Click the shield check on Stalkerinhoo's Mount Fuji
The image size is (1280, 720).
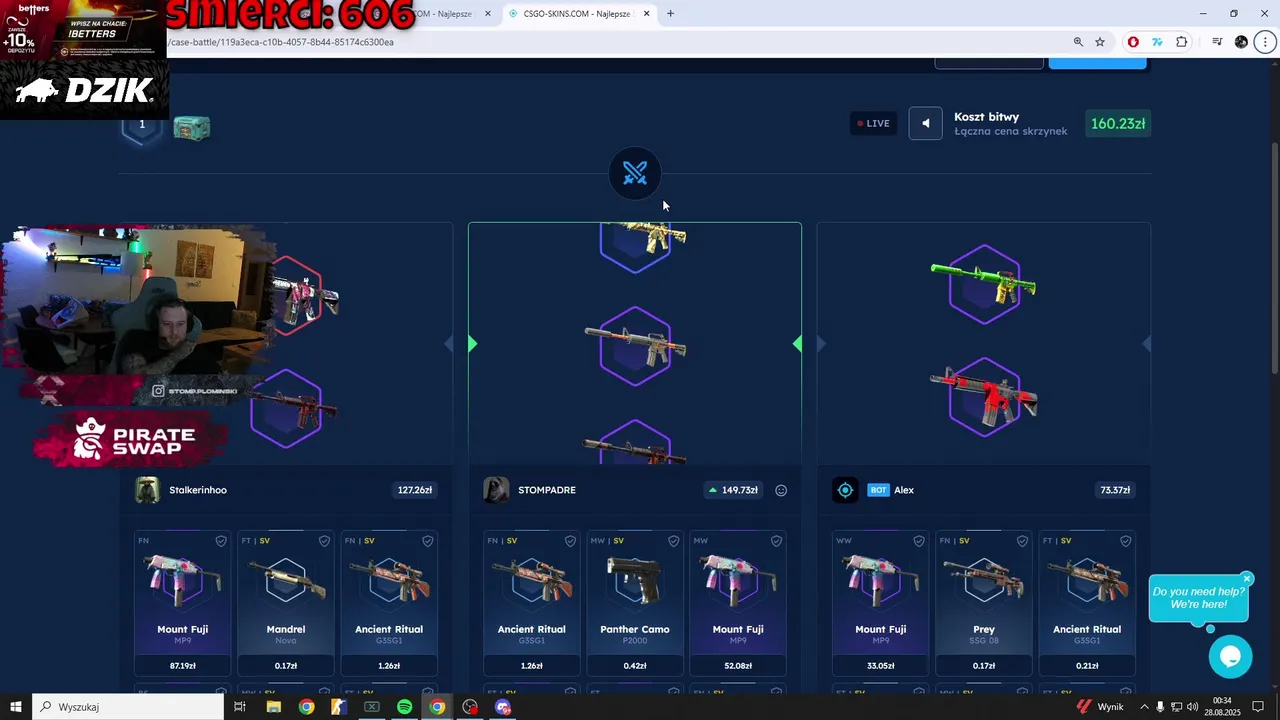(221, 541)
